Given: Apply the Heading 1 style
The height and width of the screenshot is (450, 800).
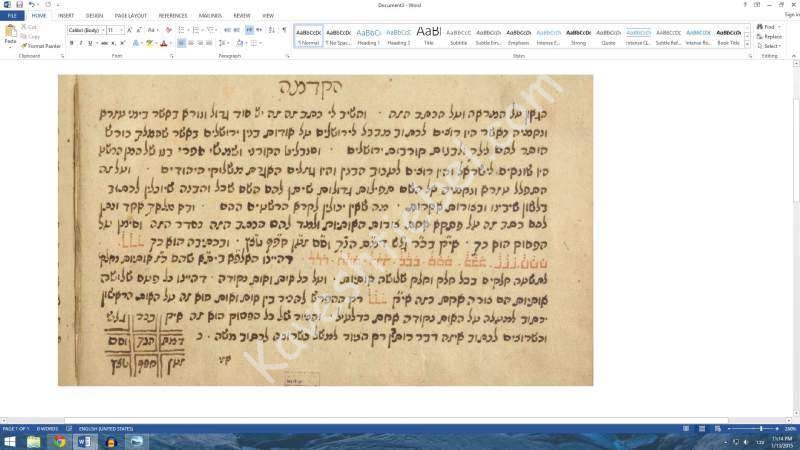Looking at the screenshot, I should [368, 36].
